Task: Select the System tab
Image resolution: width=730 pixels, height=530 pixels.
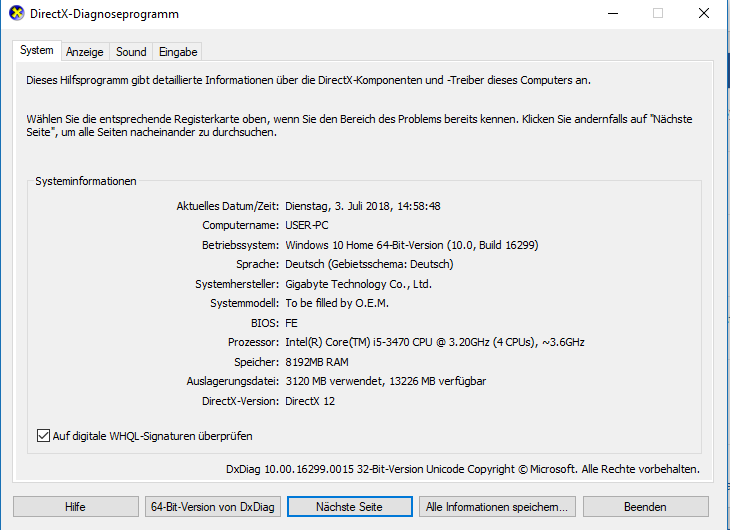Action: (37, 50)
